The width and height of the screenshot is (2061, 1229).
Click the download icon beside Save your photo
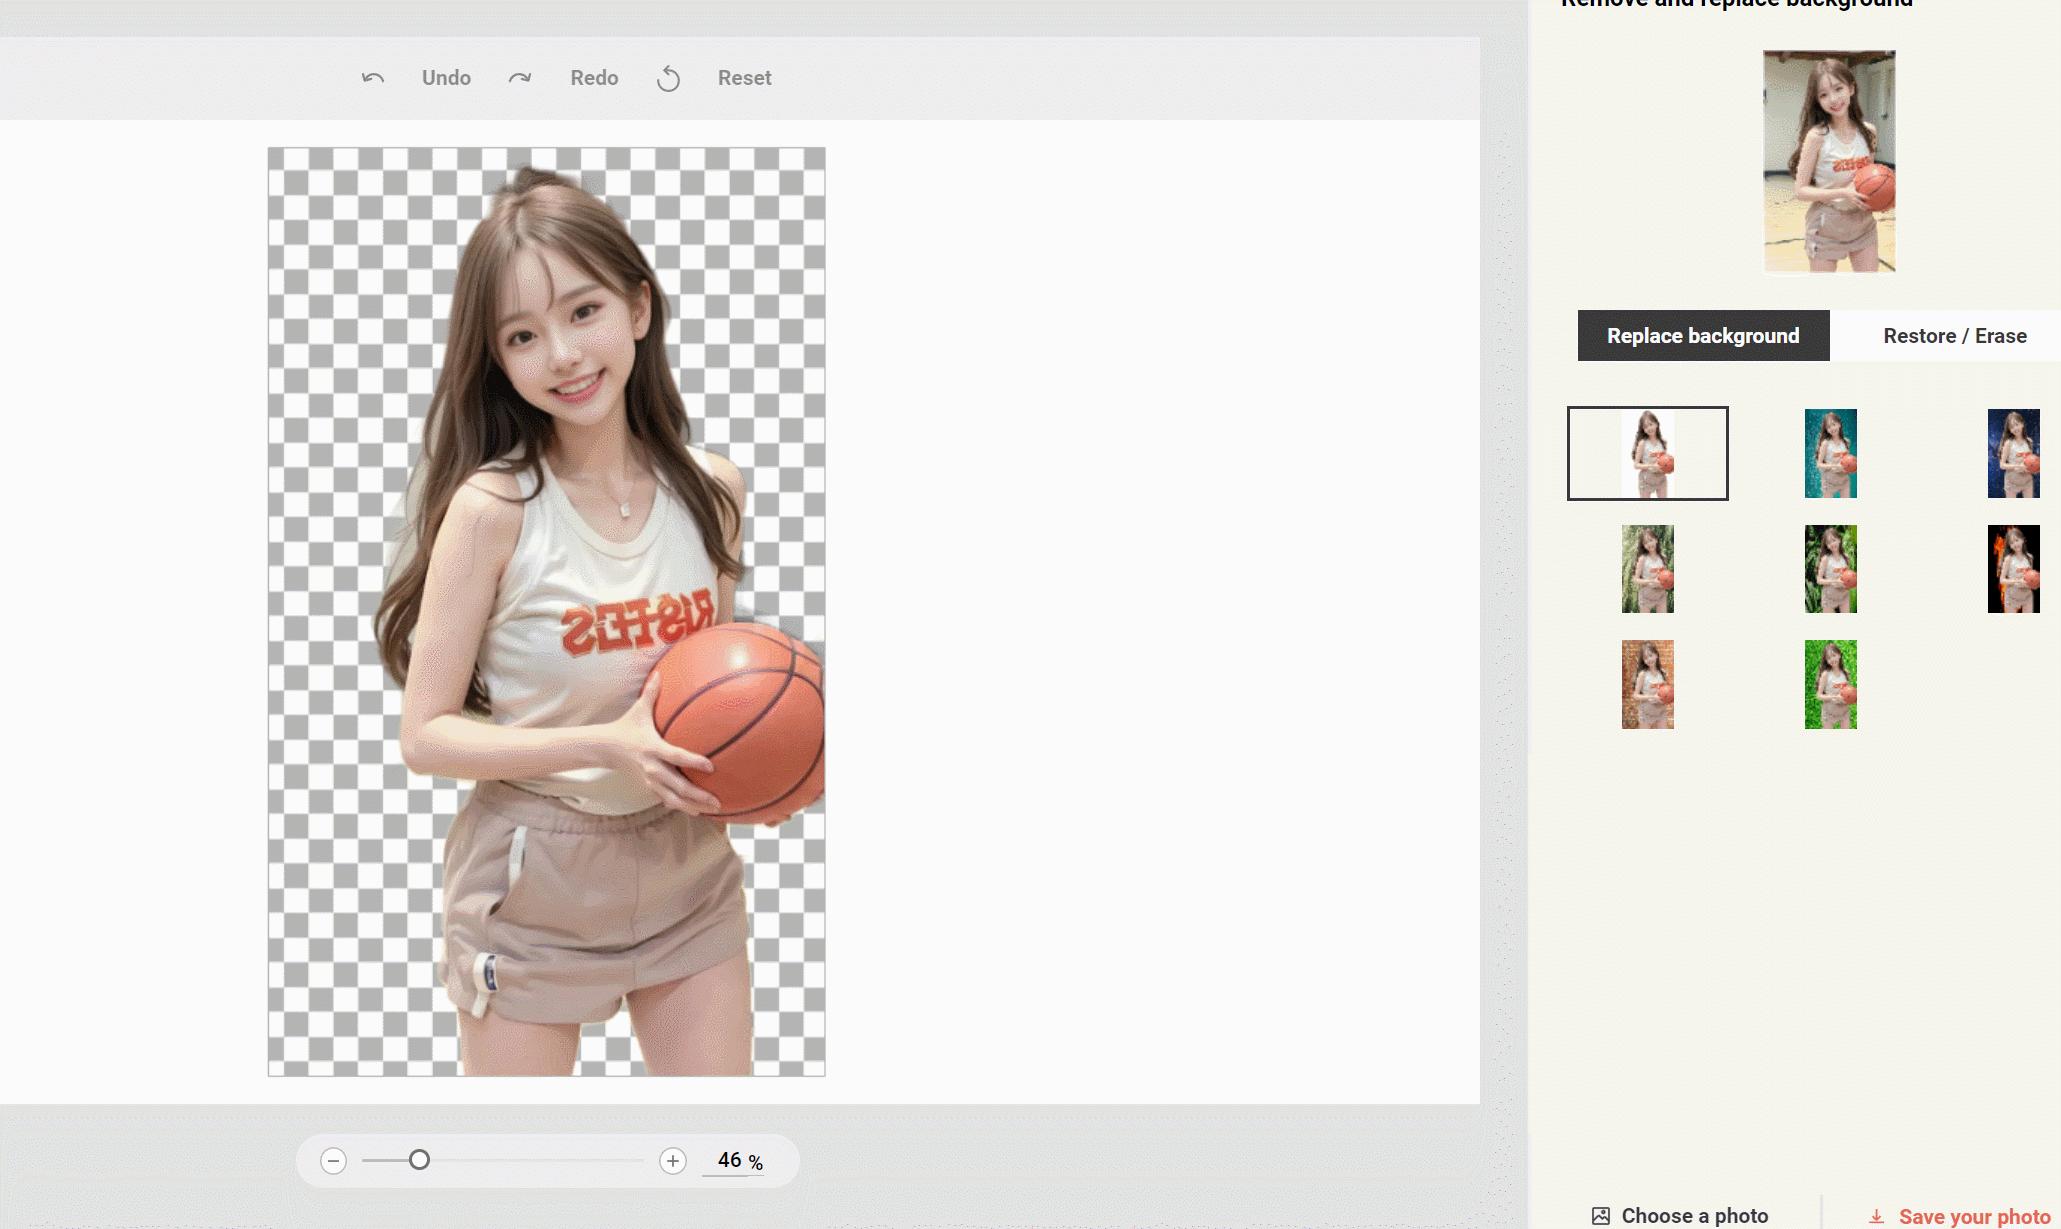pyautogui.click(x=1877, y=1216)
